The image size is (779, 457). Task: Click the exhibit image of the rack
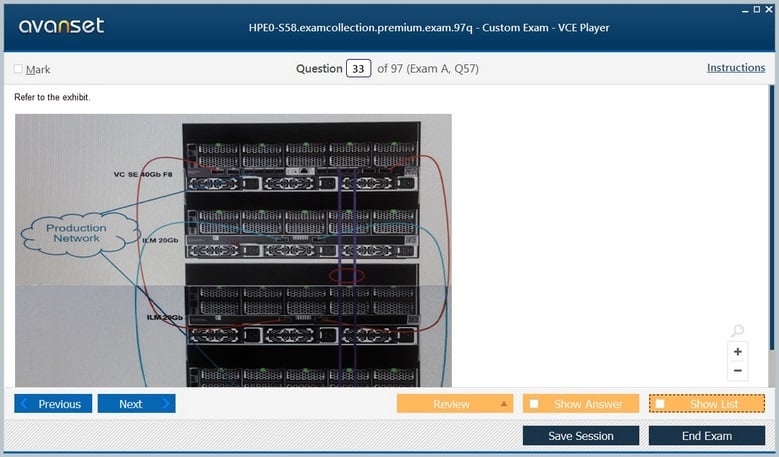[234, 250]
